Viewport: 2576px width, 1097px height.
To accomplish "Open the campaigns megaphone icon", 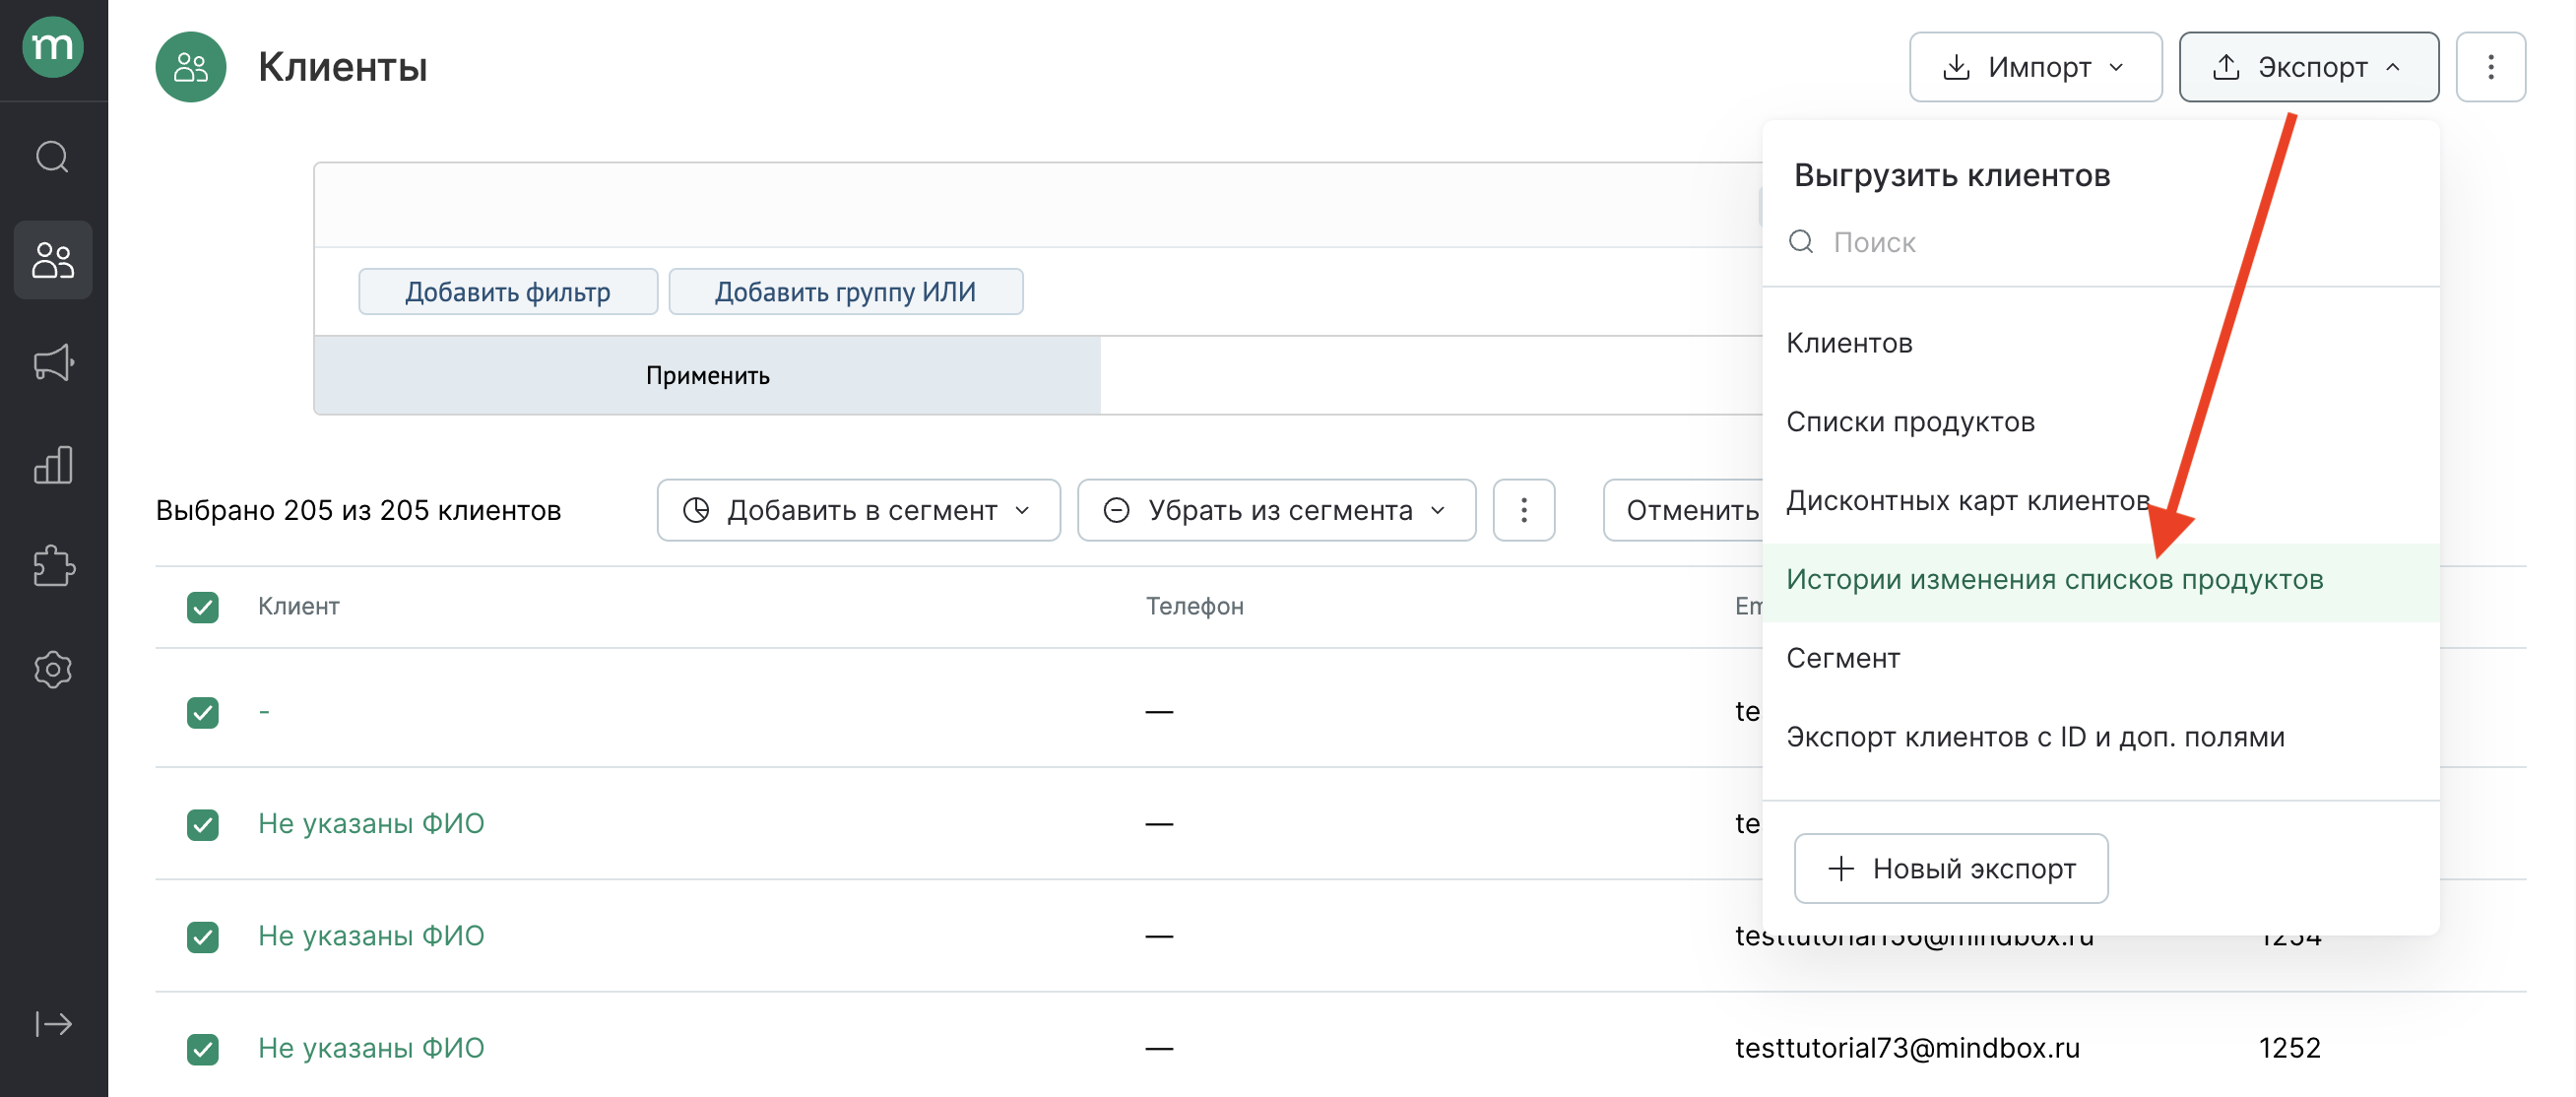I will pyautogui.click(x=53, y=362).
